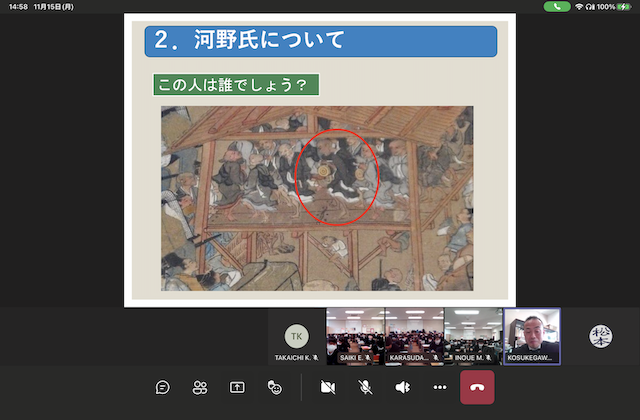The width and height of the screenshot is (640, 420).
Task: Turn the camera on
Action: pyautogui.click(x=327, y=387)
